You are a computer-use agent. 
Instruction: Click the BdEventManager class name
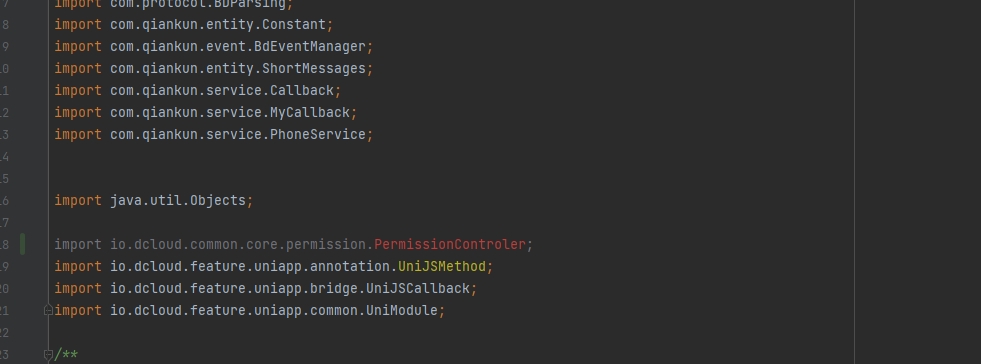click(x=310, y=47)
